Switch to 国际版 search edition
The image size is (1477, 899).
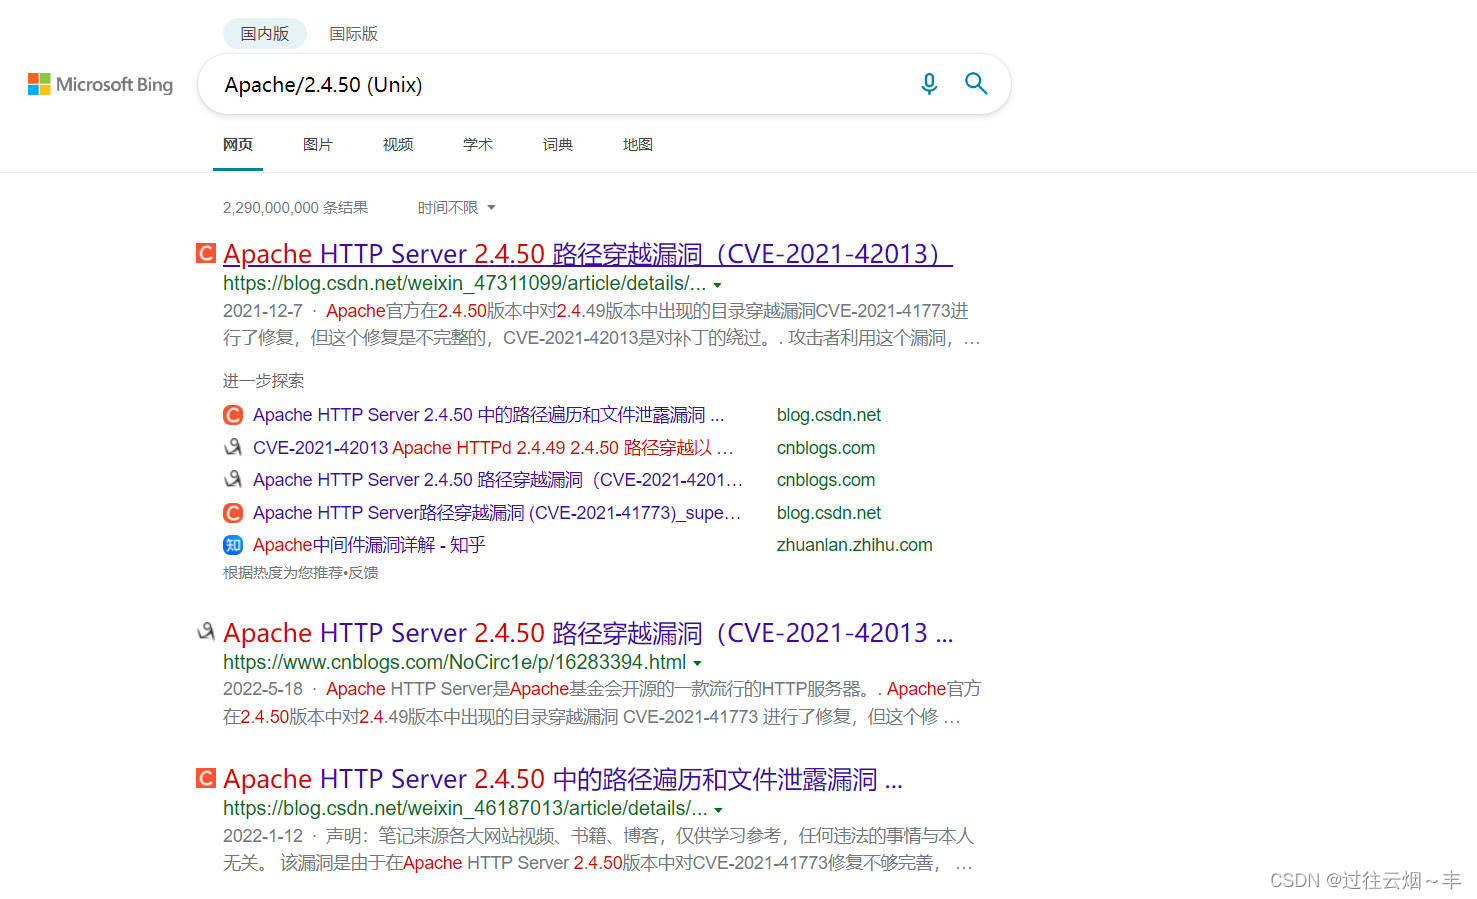tap(354, 34)
